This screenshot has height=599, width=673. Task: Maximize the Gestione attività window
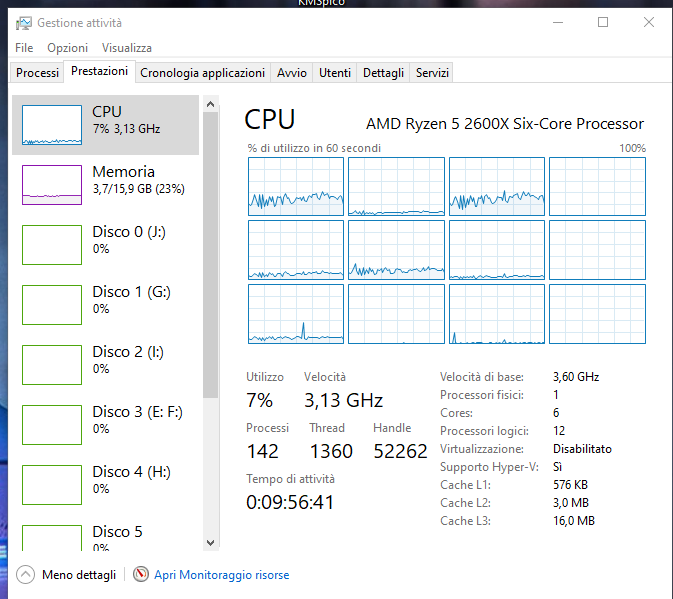pyautogui.click(x=603, y=22)
